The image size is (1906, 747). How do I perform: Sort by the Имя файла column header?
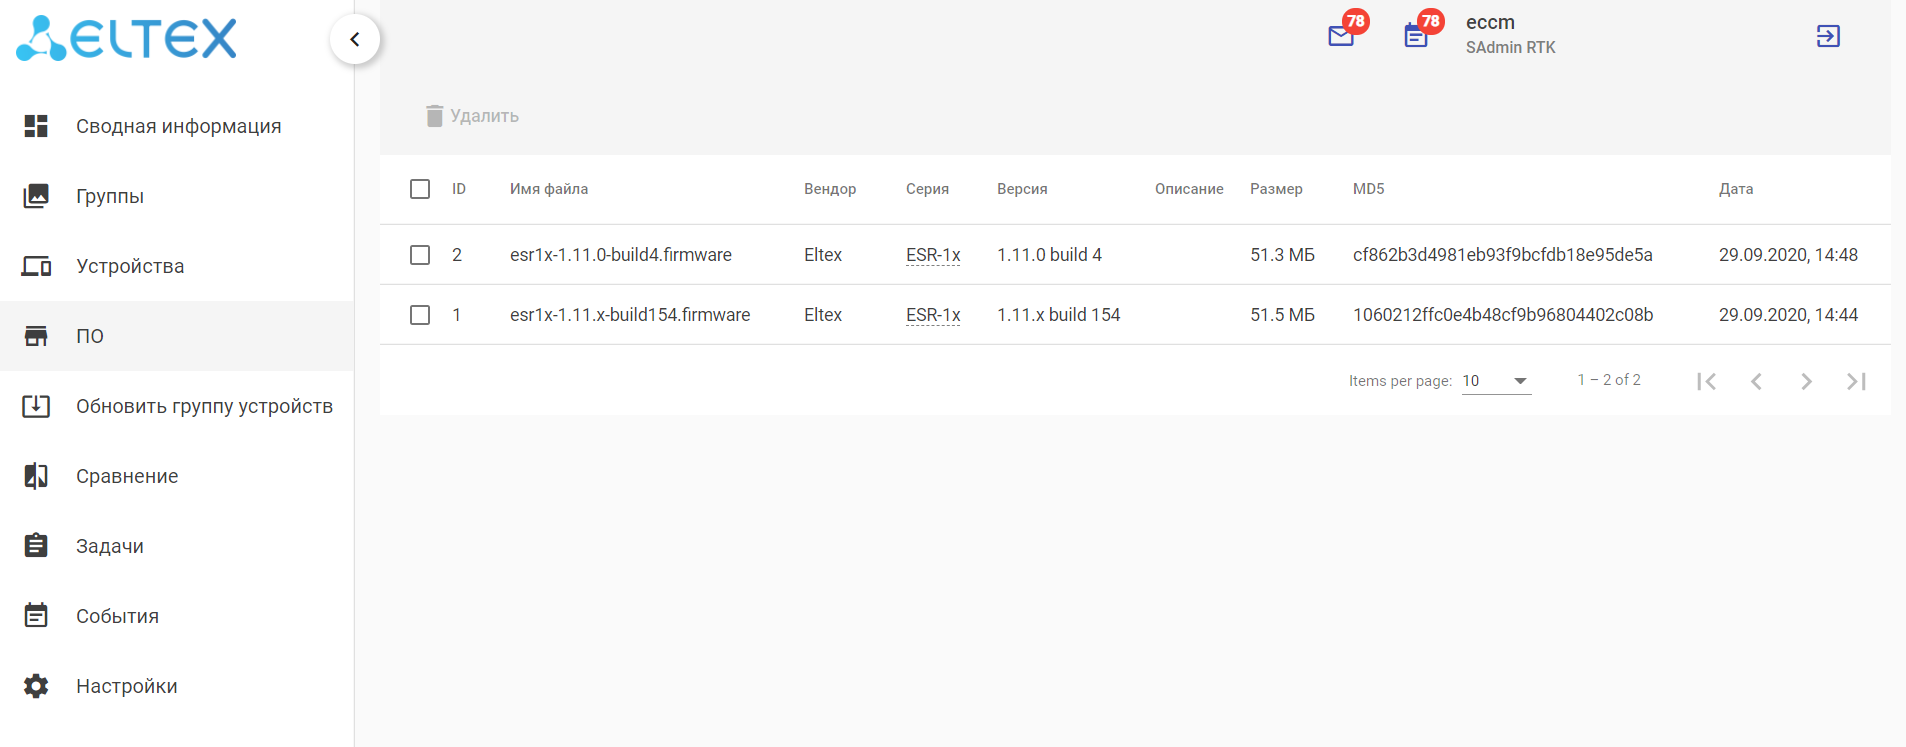pos(549,189)
